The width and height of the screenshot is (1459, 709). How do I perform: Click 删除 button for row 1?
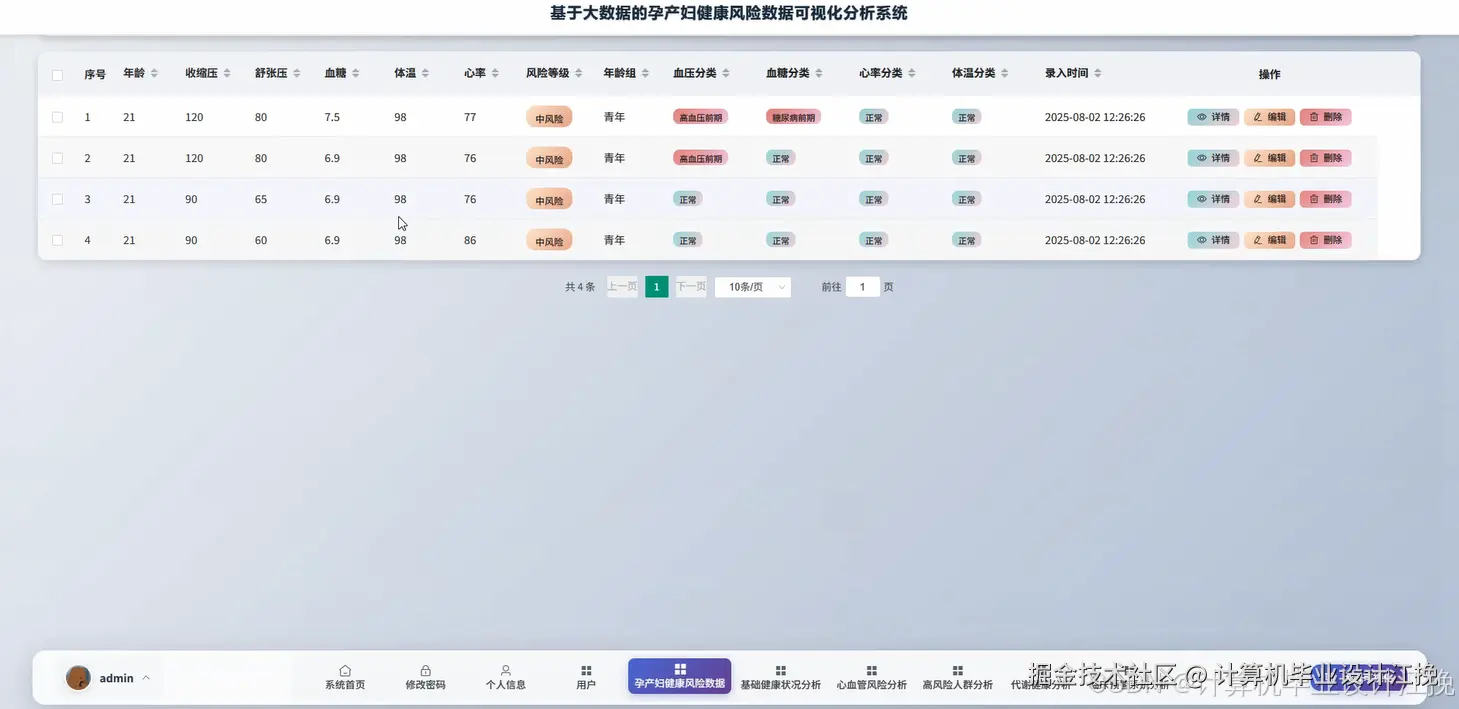coord(1326,117)
